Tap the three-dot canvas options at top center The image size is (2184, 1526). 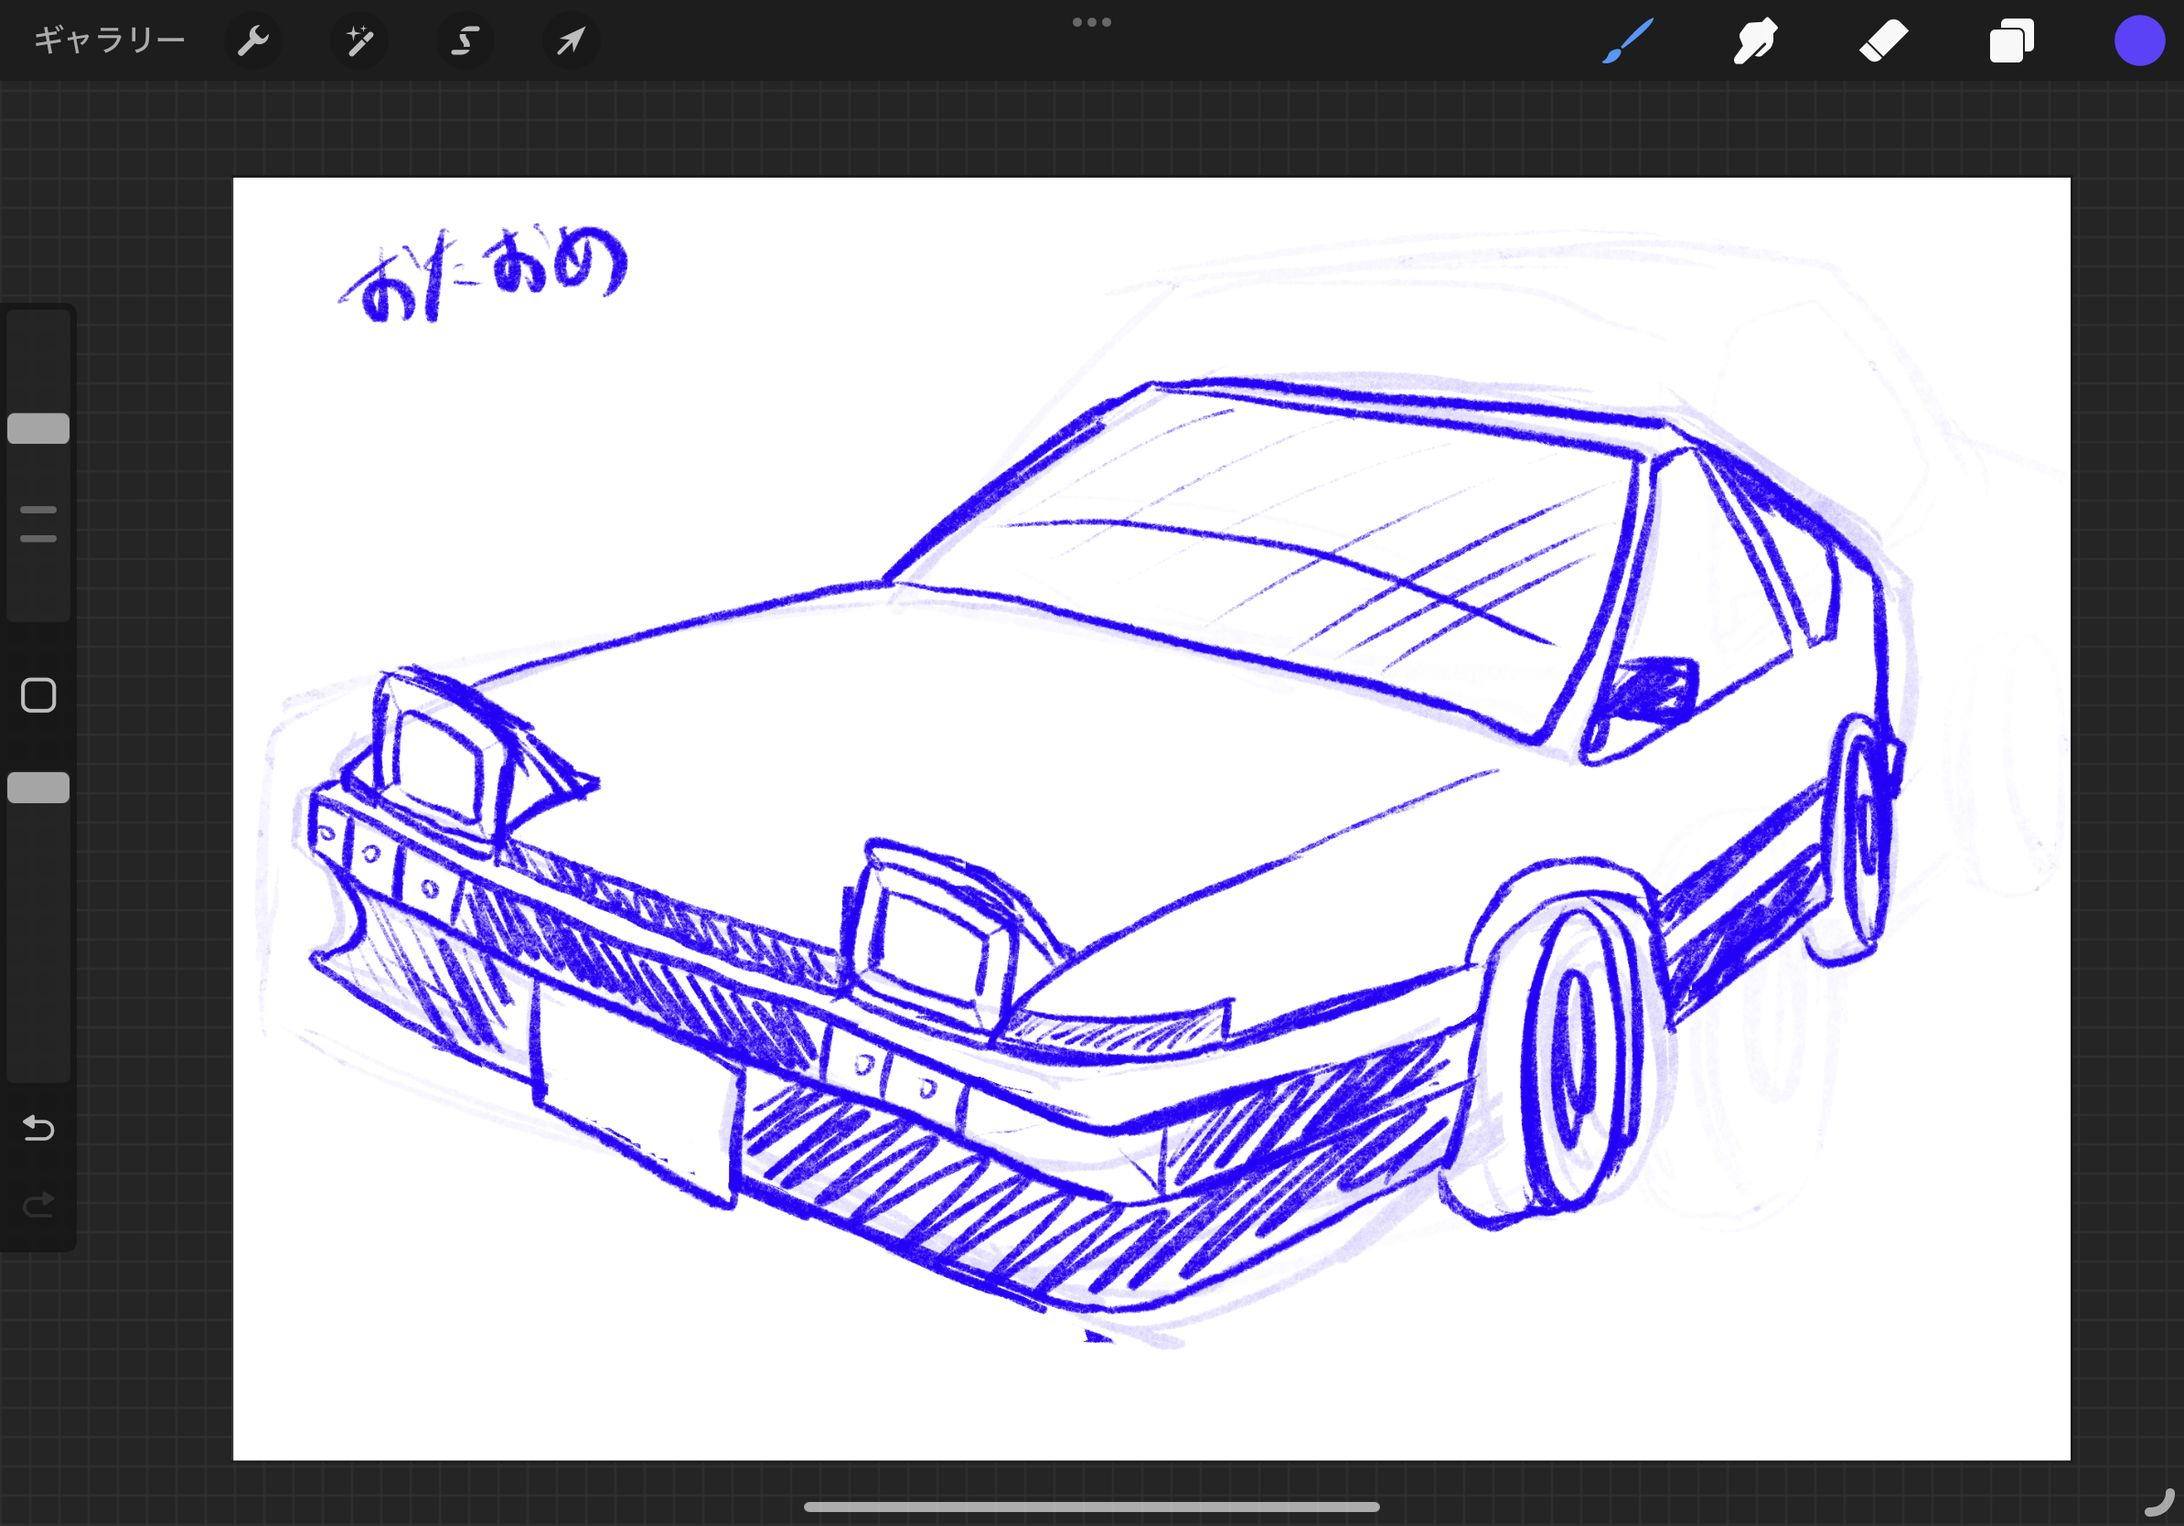pyautogui.click(x=1092, y=21)
